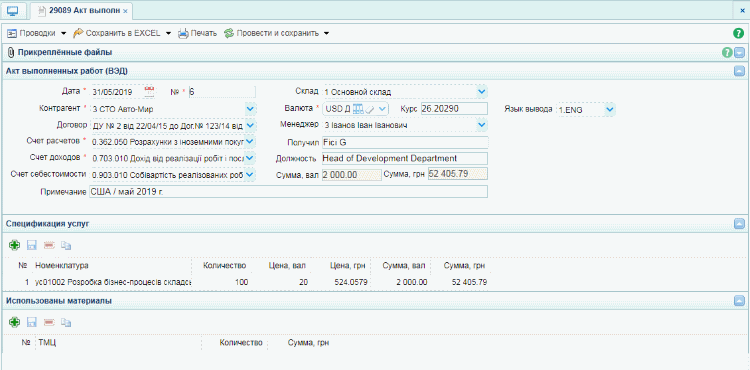
Task: Click quantity cell 100
Action: tap(242, 283)
